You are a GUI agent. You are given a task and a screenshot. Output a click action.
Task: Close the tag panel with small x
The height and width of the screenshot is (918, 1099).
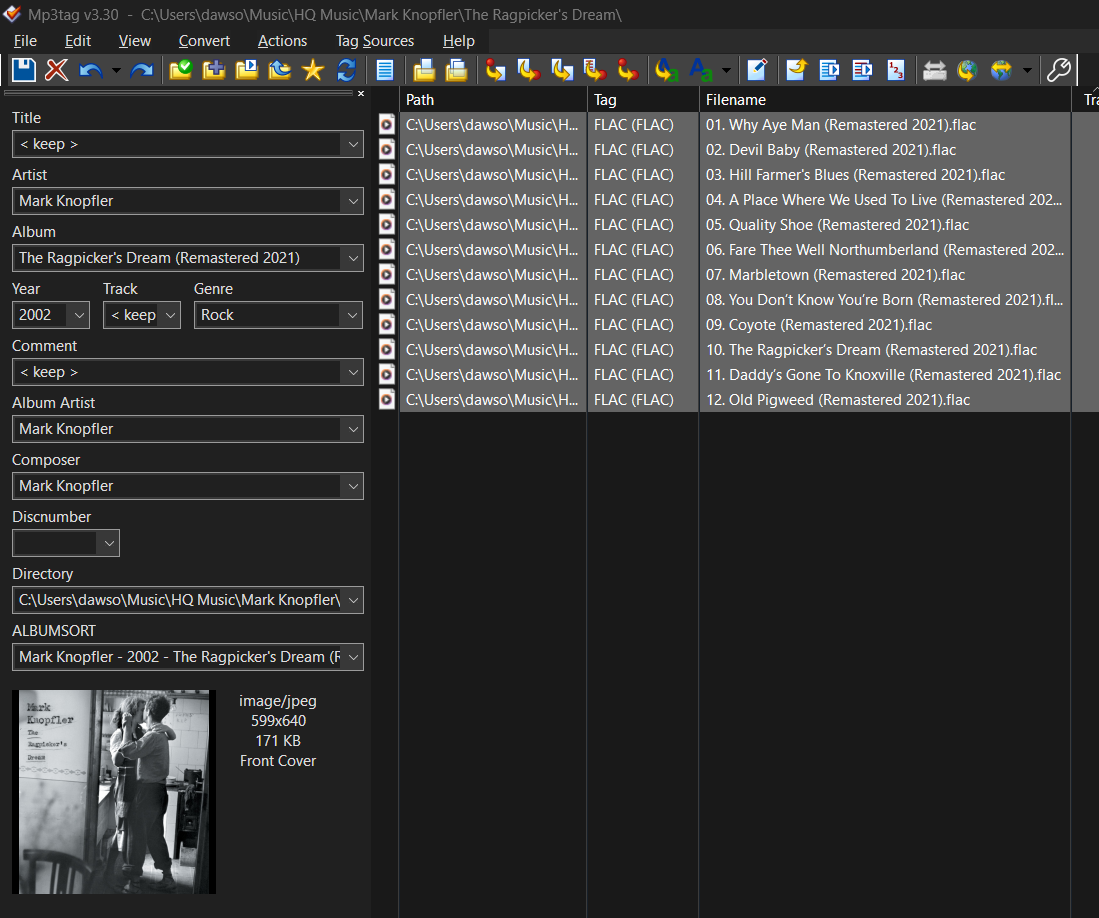[x=361, y=93]
